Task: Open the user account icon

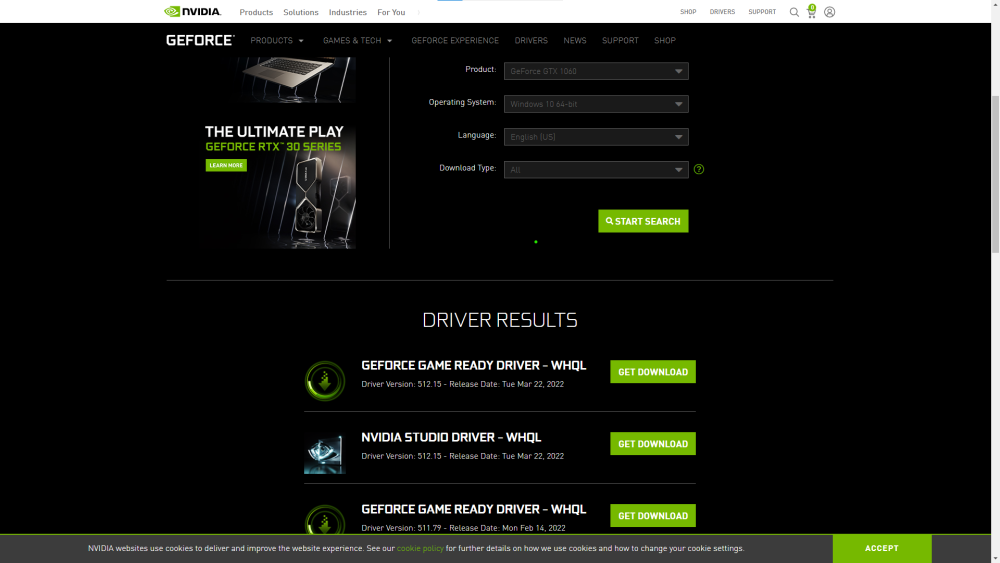Action: (x=829, y=12)
